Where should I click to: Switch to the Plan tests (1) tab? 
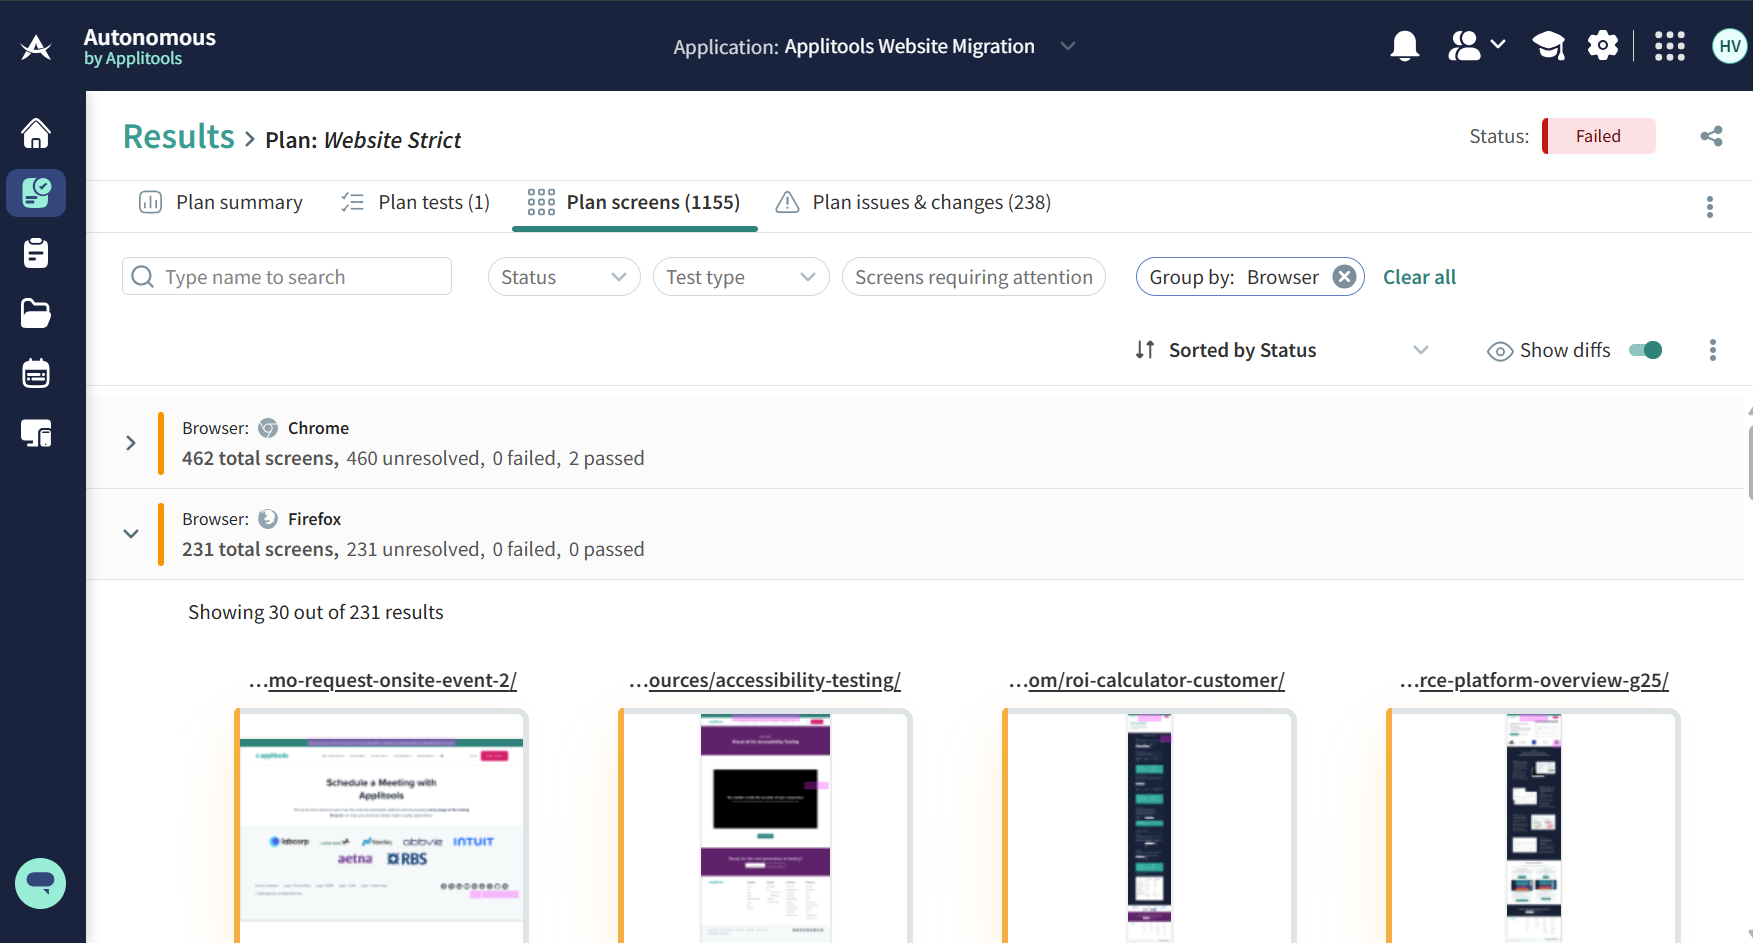point(415,202)
